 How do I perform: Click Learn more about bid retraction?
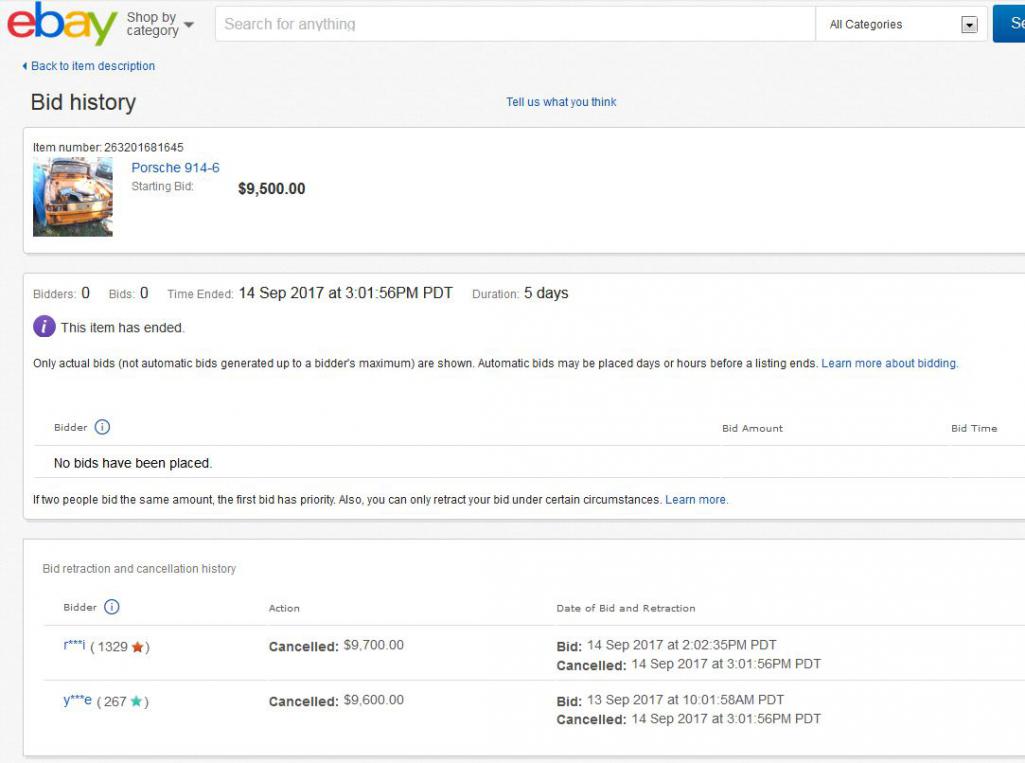696,500
